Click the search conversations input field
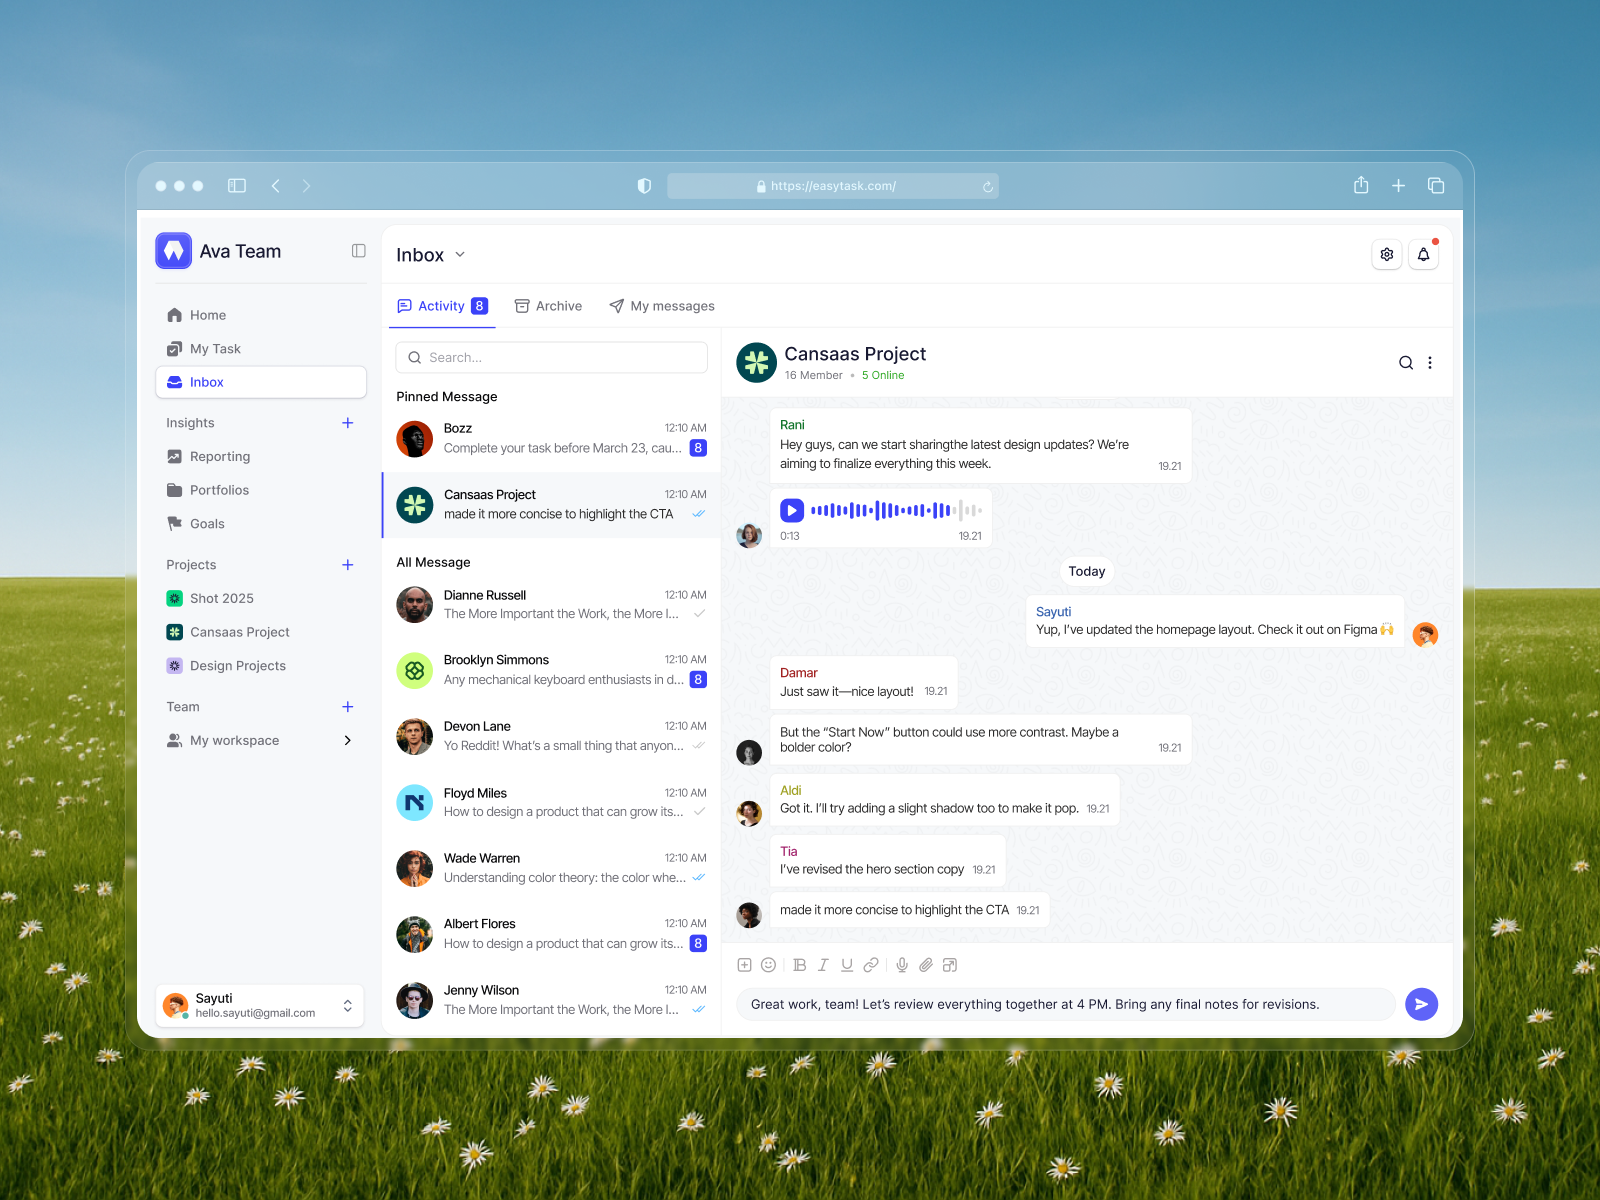1600x1200 pixels. [x=551, y=357]
